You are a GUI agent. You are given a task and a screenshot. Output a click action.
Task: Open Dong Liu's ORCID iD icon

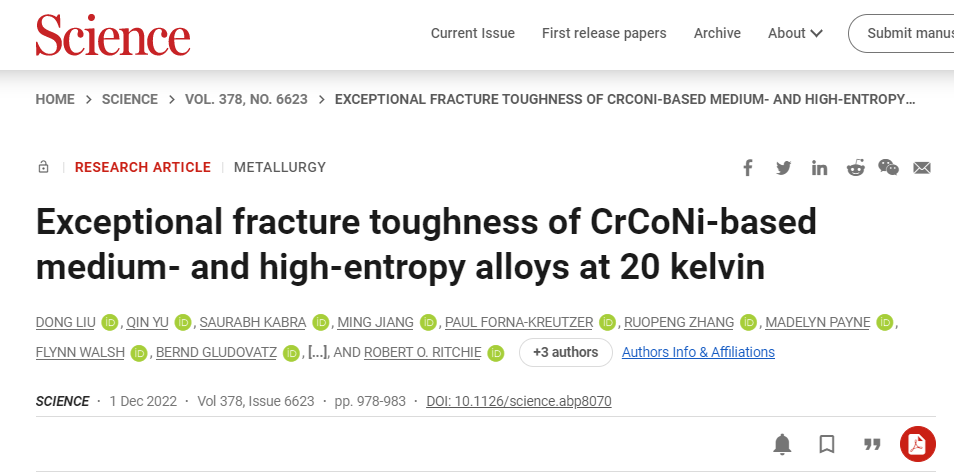click(110, 322)
